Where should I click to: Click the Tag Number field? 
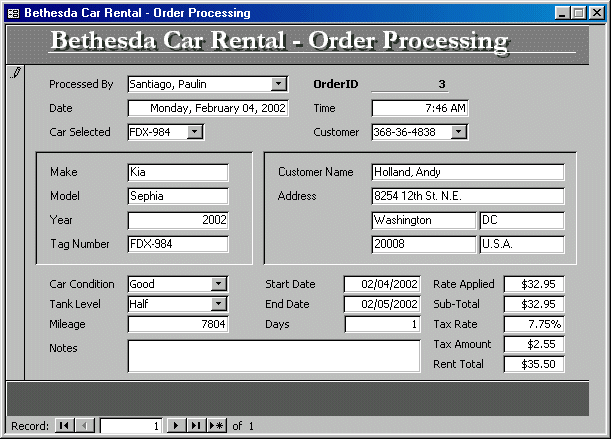pyautogui.click(x=178, y=244)
